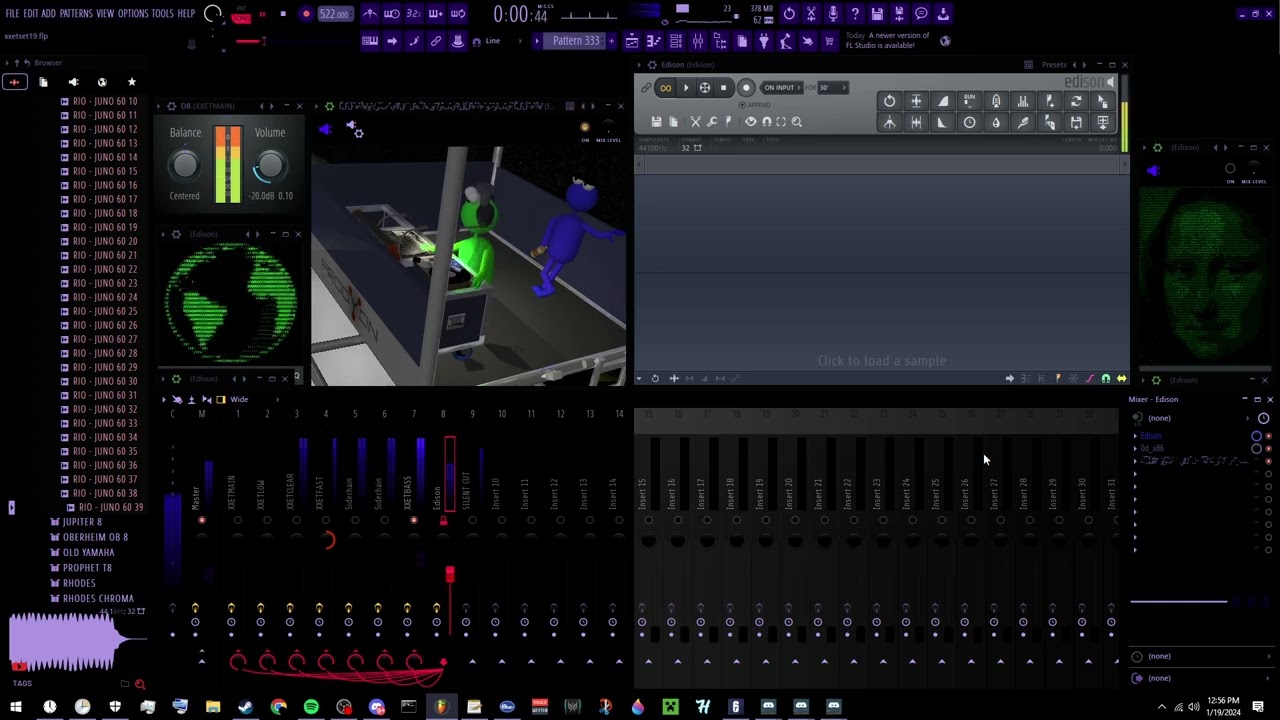Open the PATTERNS menu
Image resolution: width=1280 pixels, height=720 pixels.
(x=76, y=14)
